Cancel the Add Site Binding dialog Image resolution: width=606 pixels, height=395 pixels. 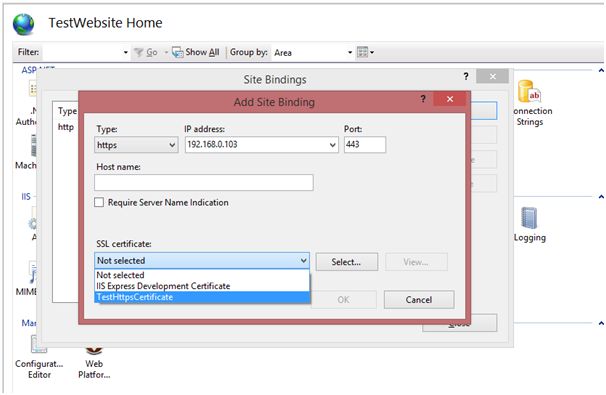click(419, 300)
